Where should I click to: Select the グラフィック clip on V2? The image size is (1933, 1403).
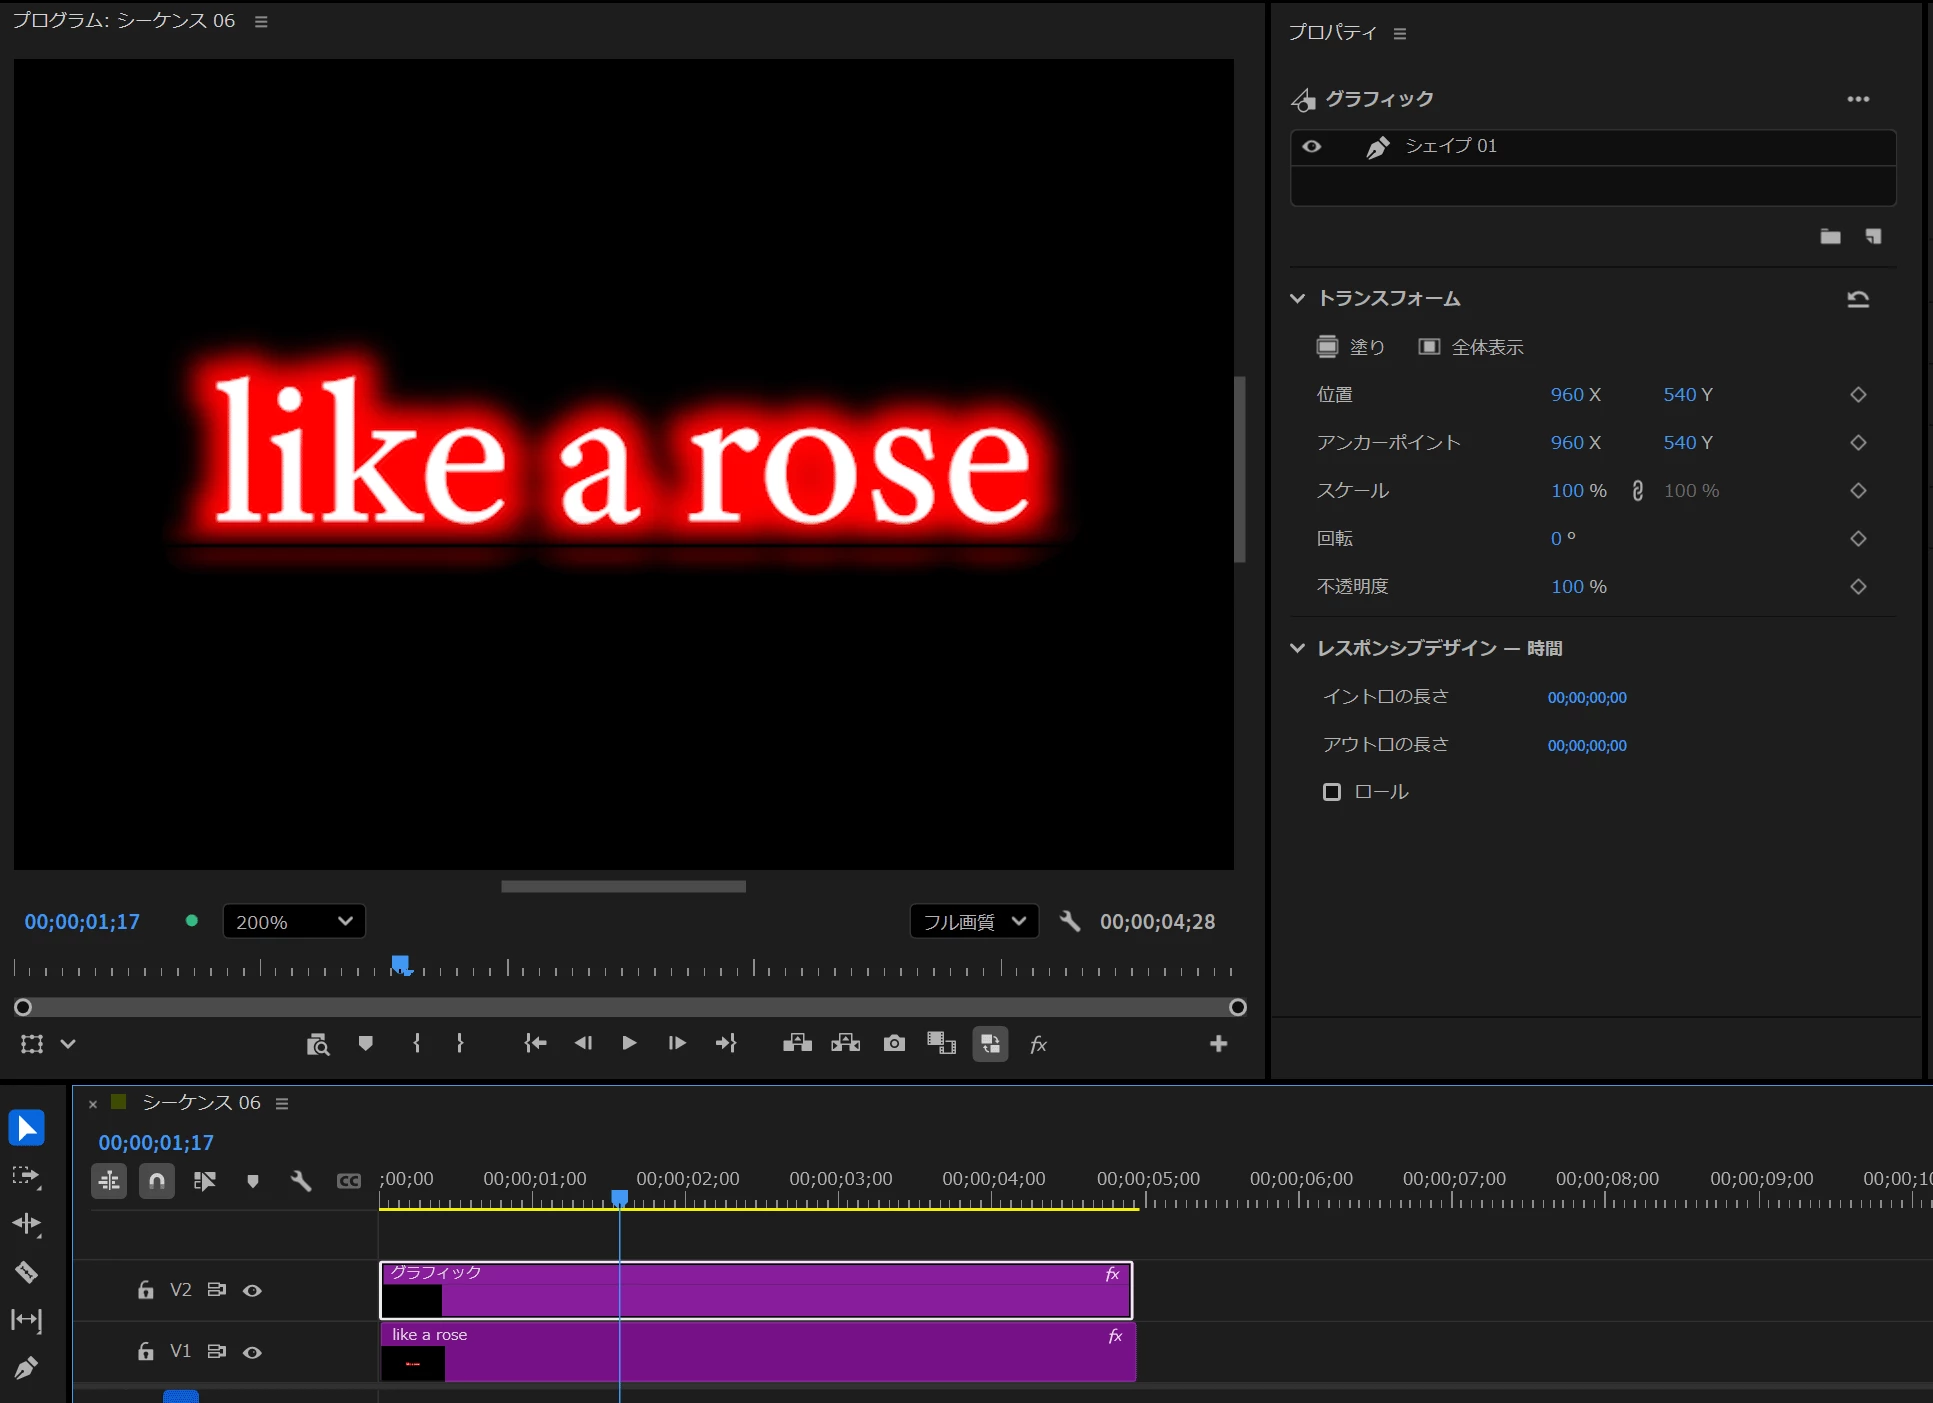pyautogui.click(x=756, y=1290)
